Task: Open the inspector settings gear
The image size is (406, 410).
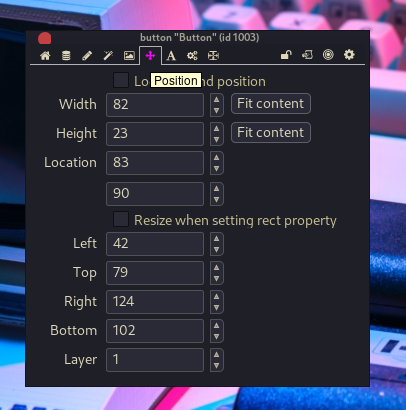Action: tap(349, 54)
